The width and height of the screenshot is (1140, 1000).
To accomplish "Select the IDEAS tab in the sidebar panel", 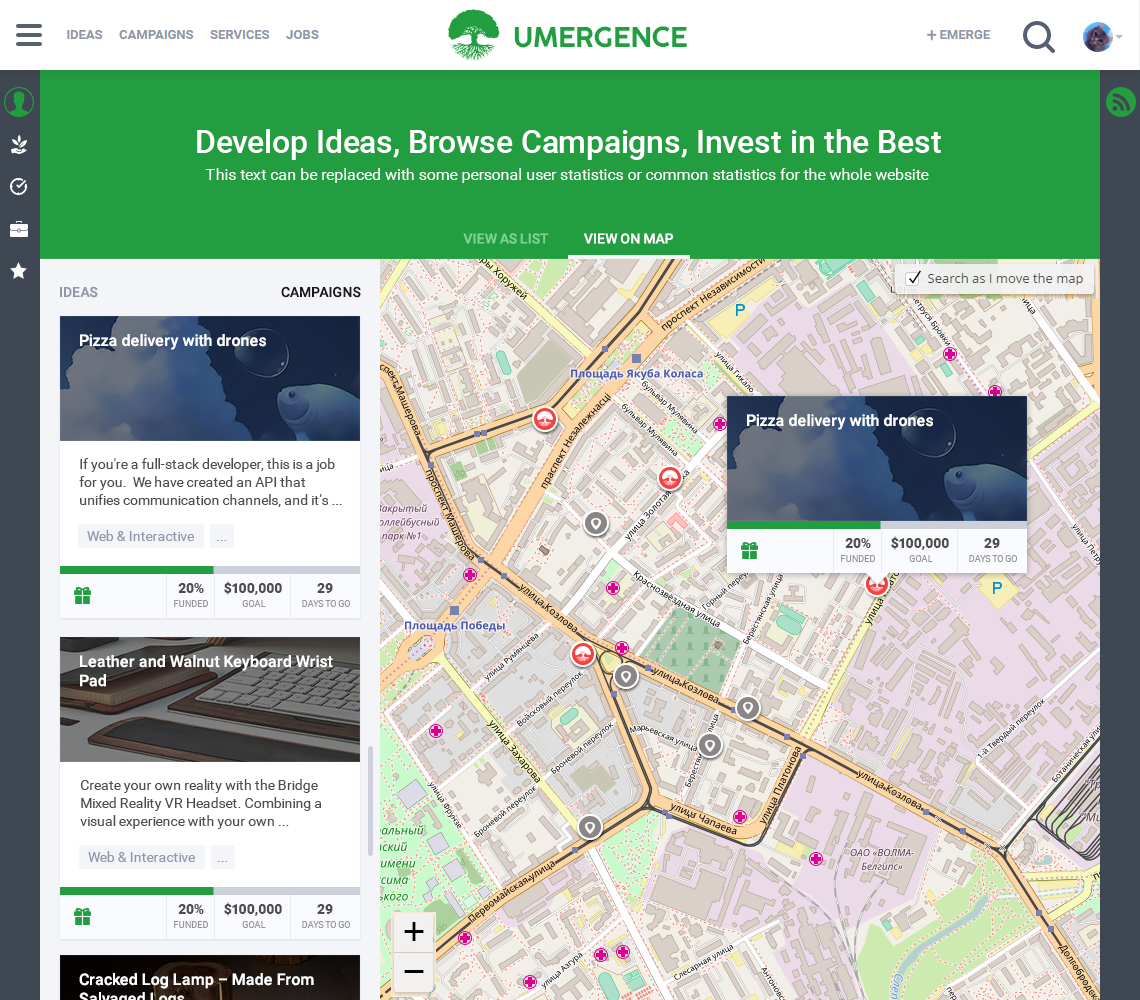I will (78, 292).
